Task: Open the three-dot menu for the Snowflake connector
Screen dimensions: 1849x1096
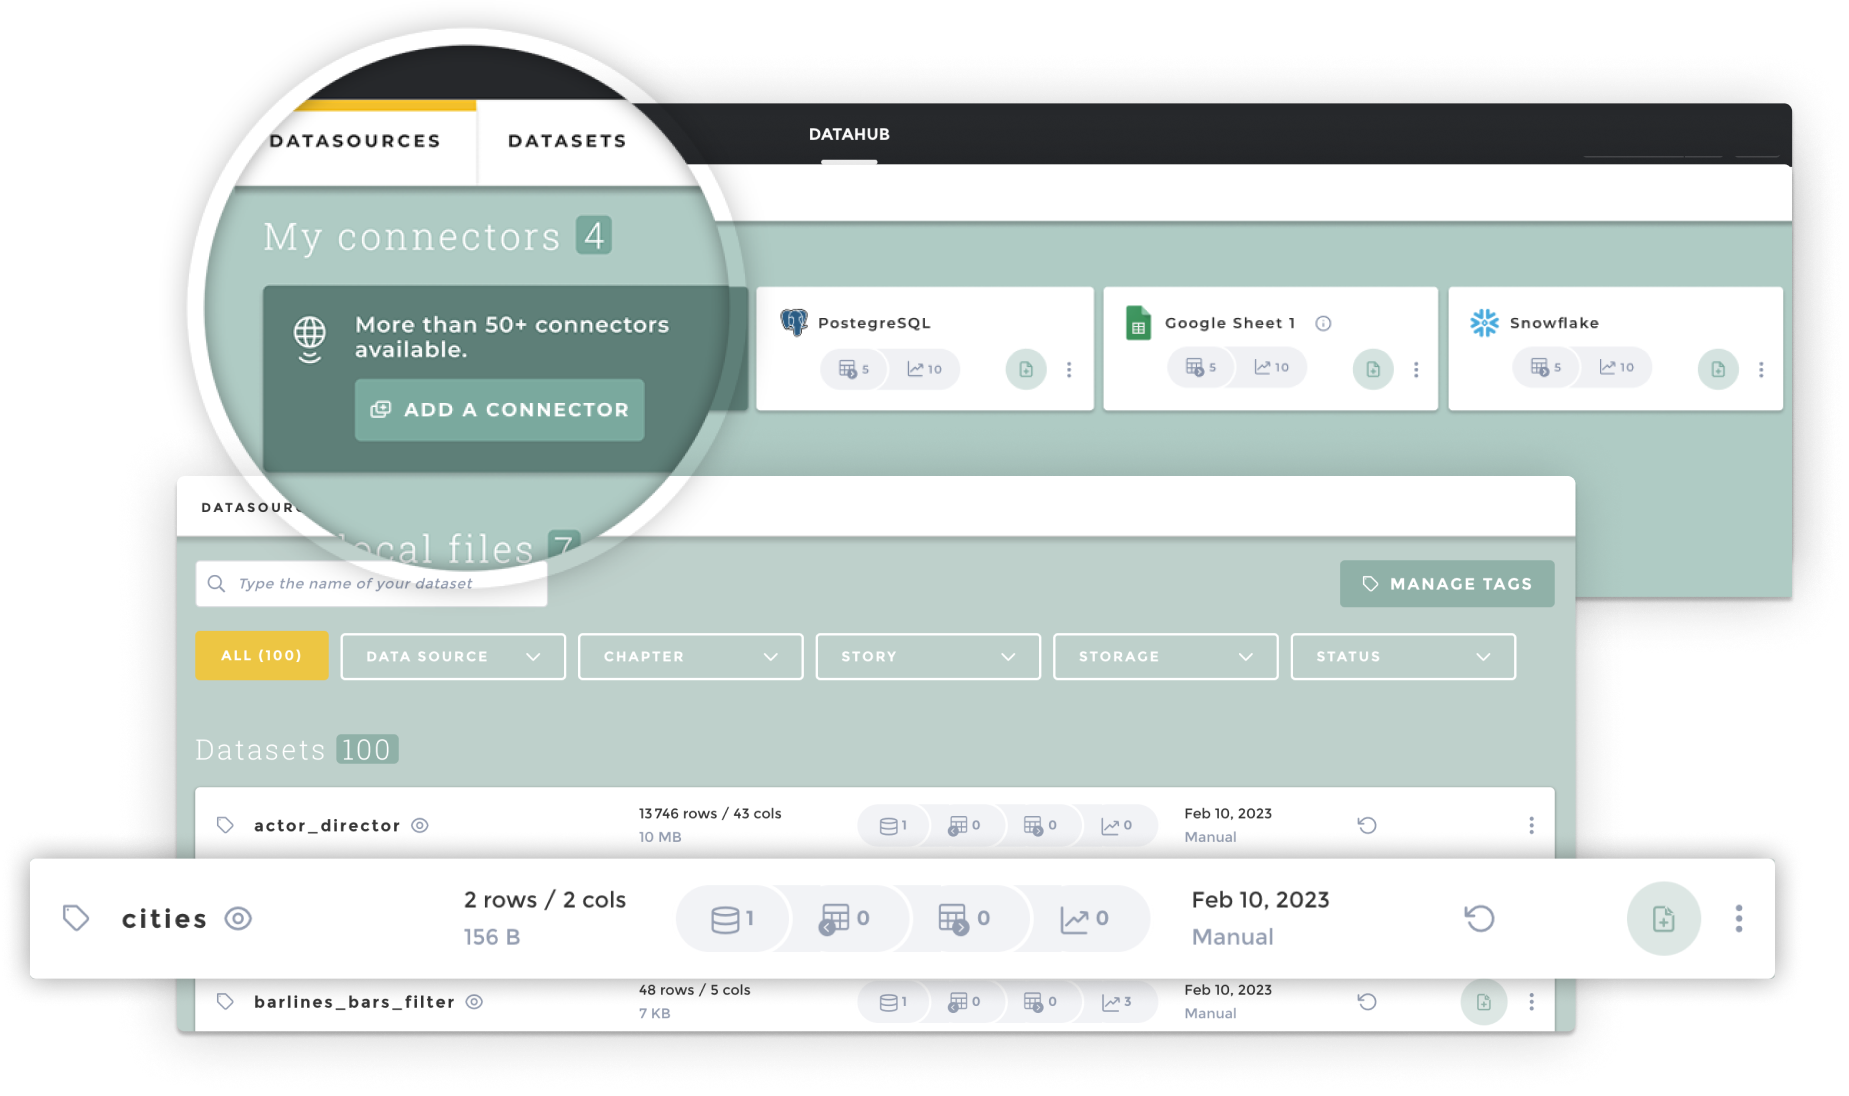Action: pos(1761,368)
